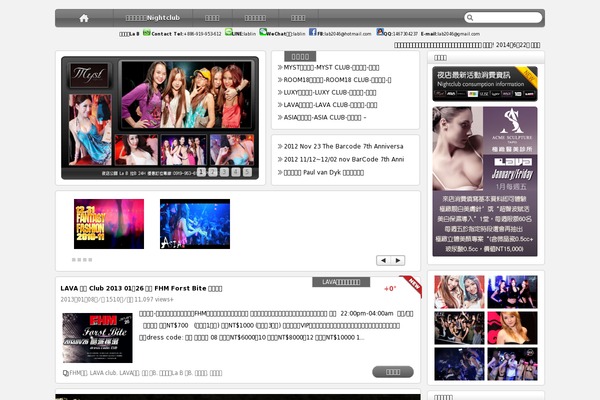This screenshot has height=400, width=600.
Task: Open sidebar photo of blonde woman on pink
Action: (512, 328)
